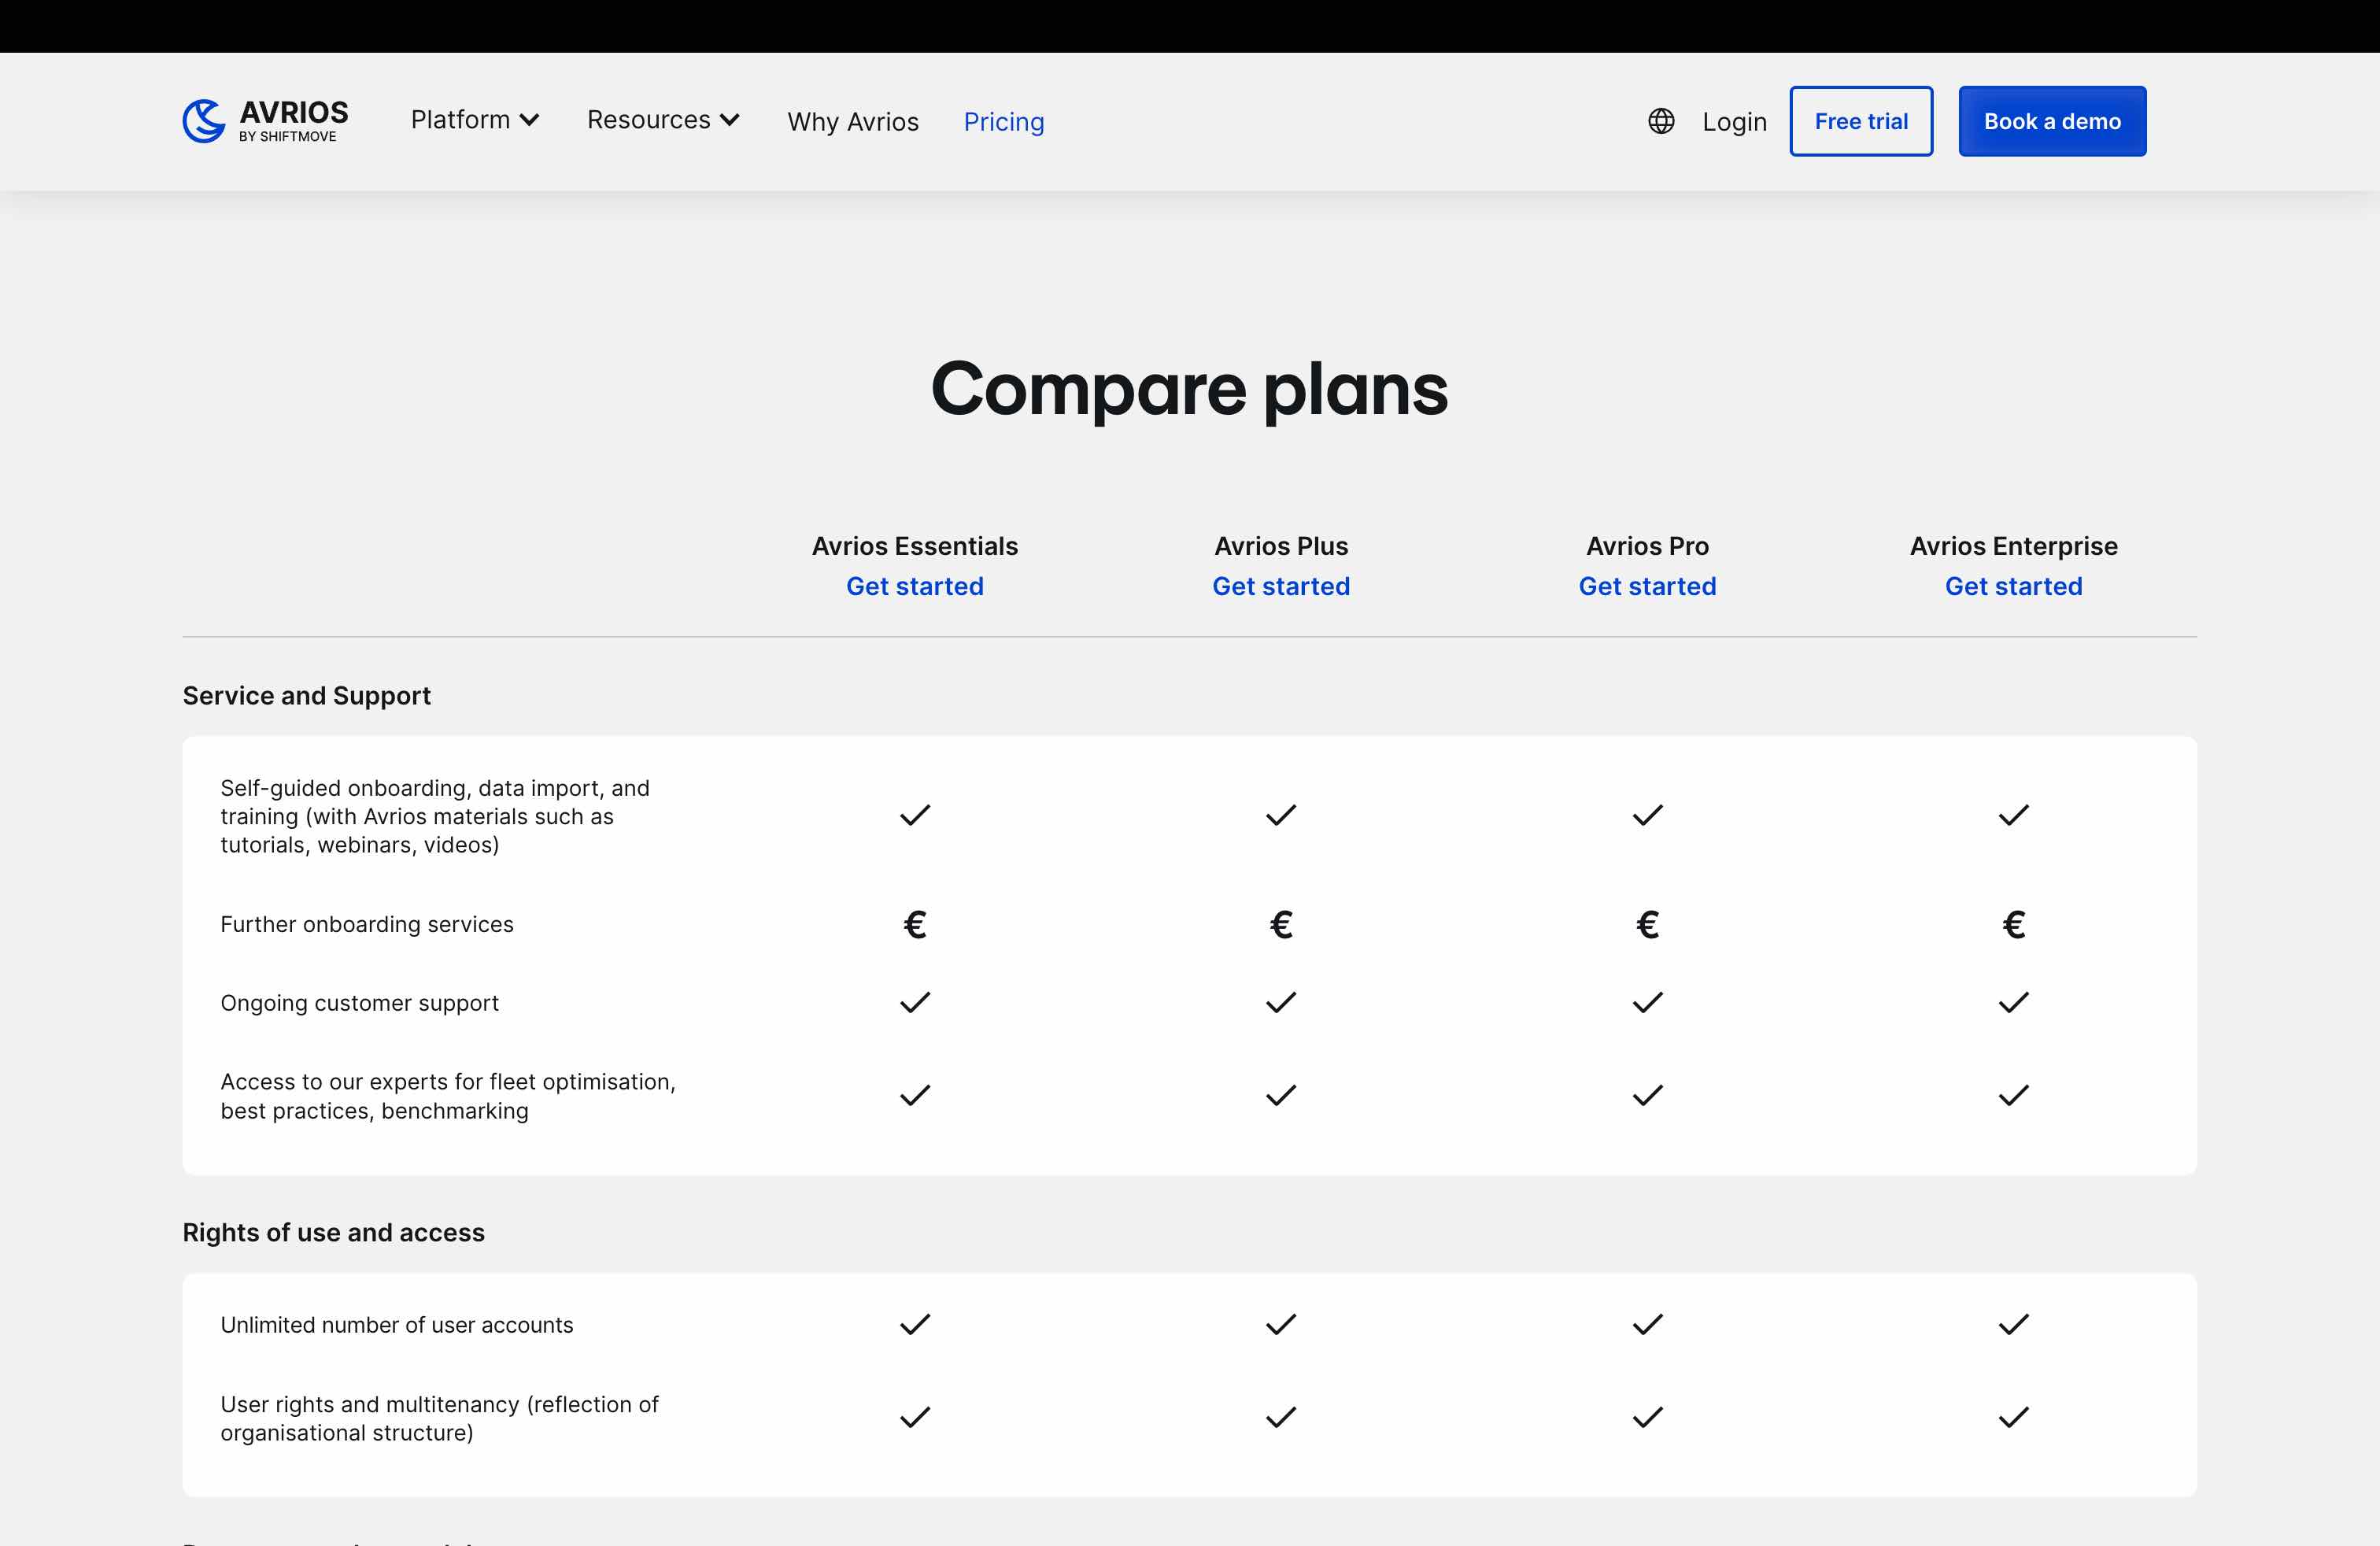The height and width of the screenshot is (1546, 2380).
Task: Expand the Platform dropdown menu
Action: [475, 120]
